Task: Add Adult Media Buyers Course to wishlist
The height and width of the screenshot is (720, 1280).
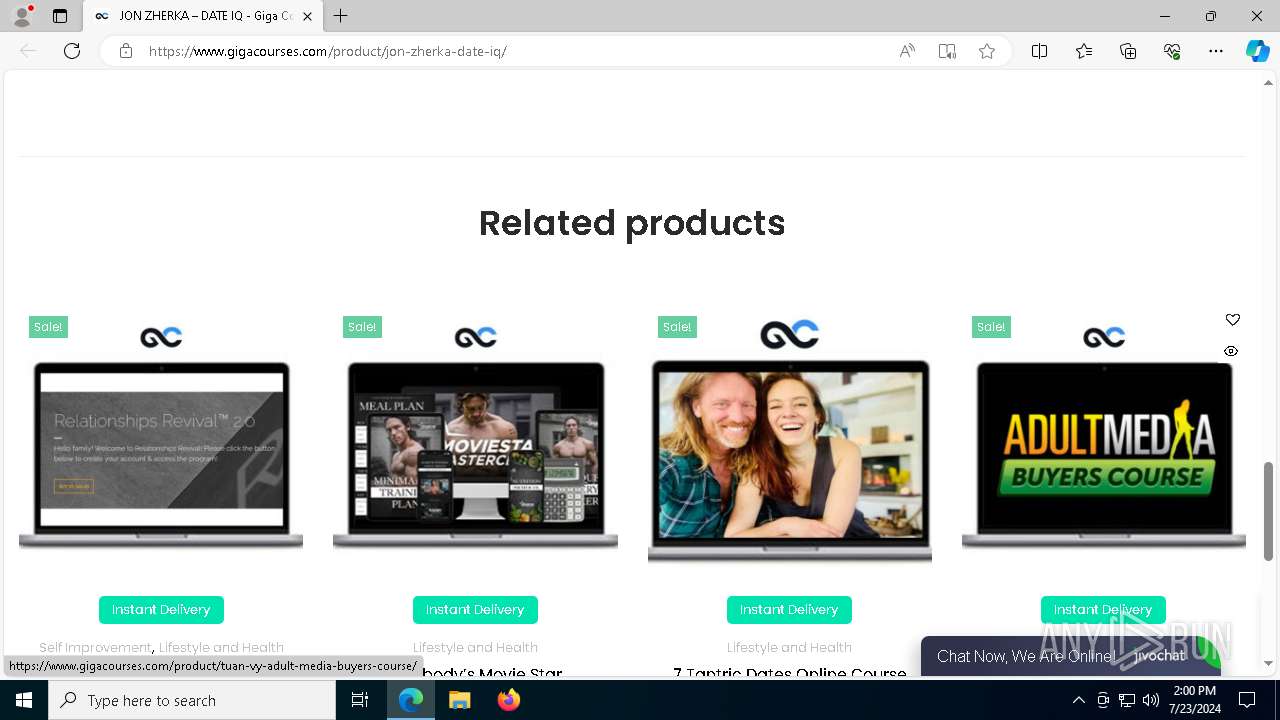Action: tap(1232, 320)
